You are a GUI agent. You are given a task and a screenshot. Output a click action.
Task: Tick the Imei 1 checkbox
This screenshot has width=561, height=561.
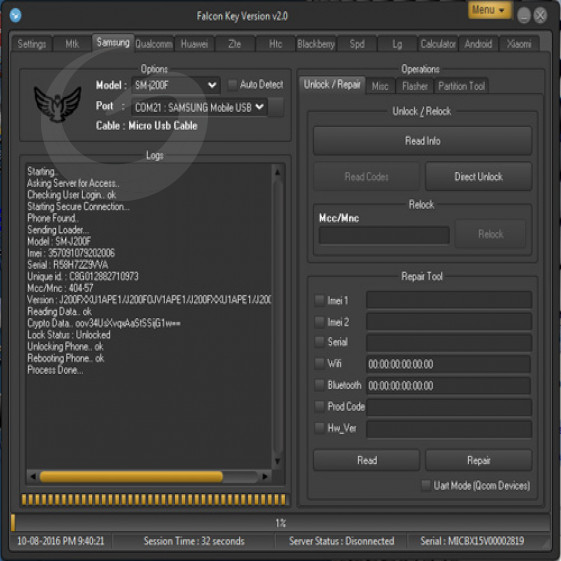(x=319, y=300)
